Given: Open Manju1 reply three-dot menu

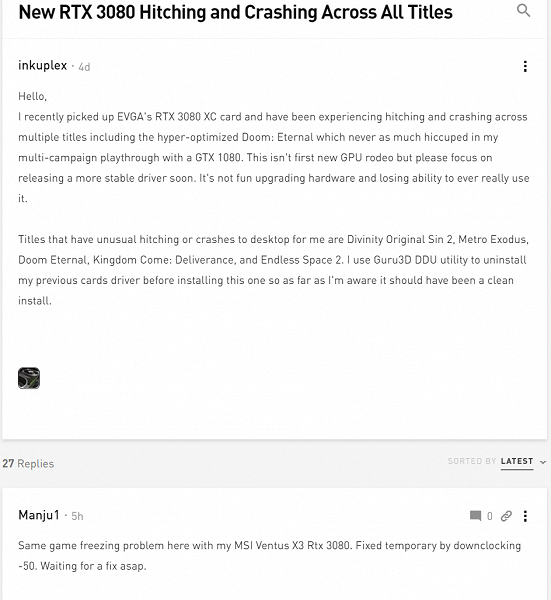Looking at the screenshot, I should point(525,516).
